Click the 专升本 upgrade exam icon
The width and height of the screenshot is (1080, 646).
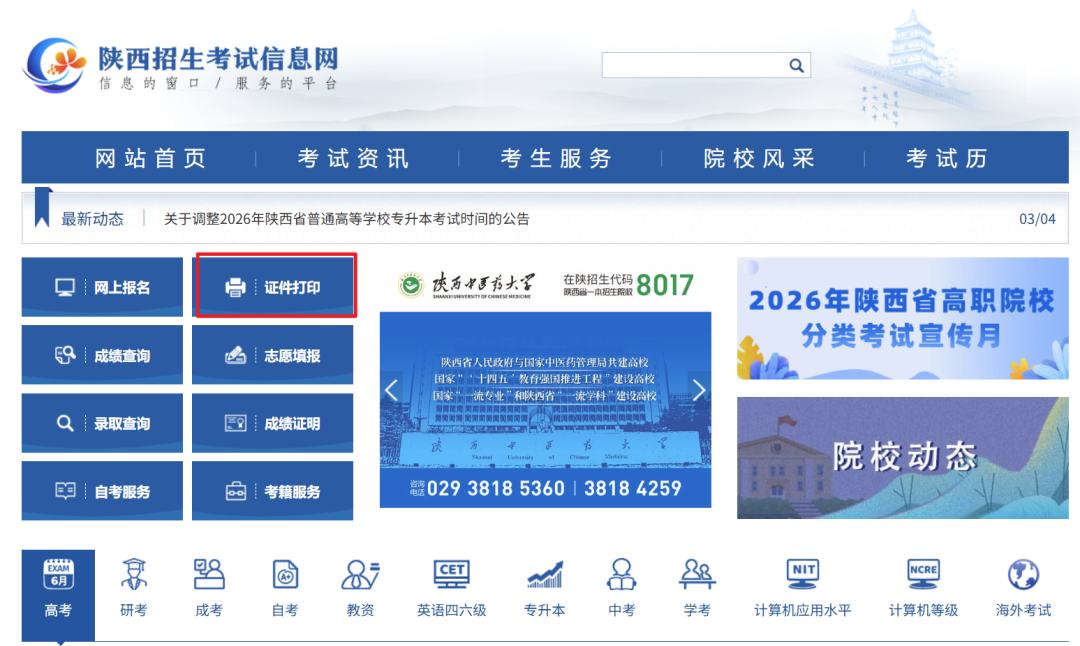tap(544, 585)
